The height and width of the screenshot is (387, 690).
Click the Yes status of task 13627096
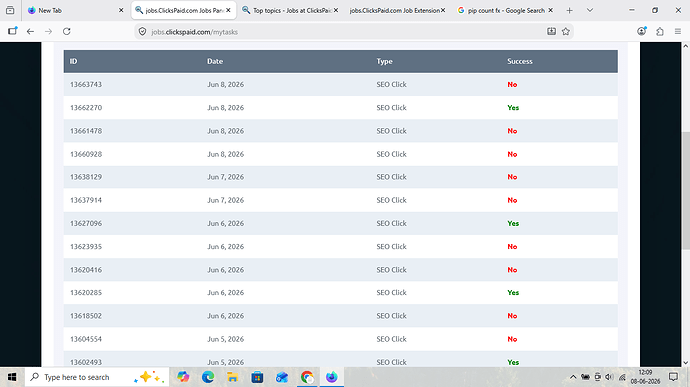click(x=513, y=224)
